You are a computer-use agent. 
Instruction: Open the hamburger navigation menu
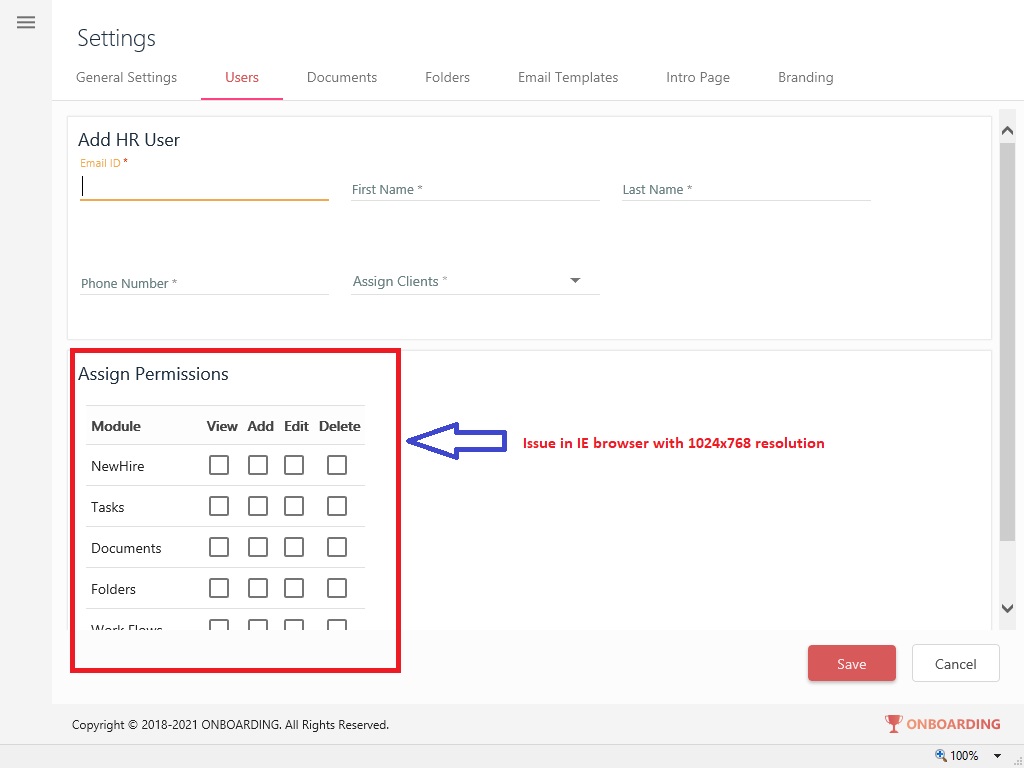[26, 23]
